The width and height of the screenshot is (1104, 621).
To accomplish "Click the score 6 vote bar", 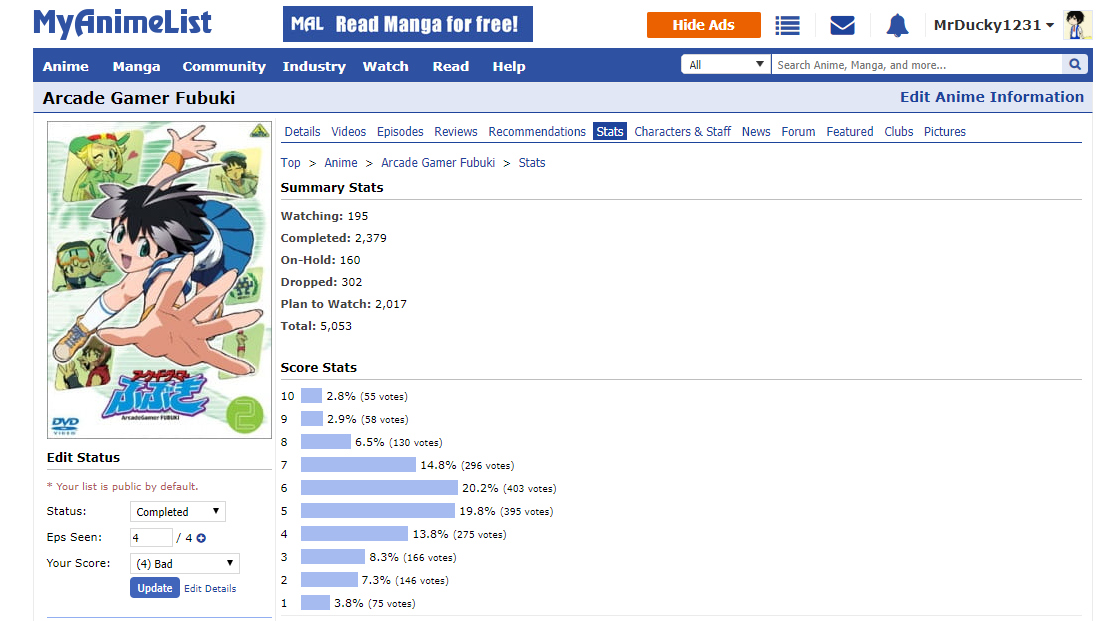I will click(x=379, y=488).
